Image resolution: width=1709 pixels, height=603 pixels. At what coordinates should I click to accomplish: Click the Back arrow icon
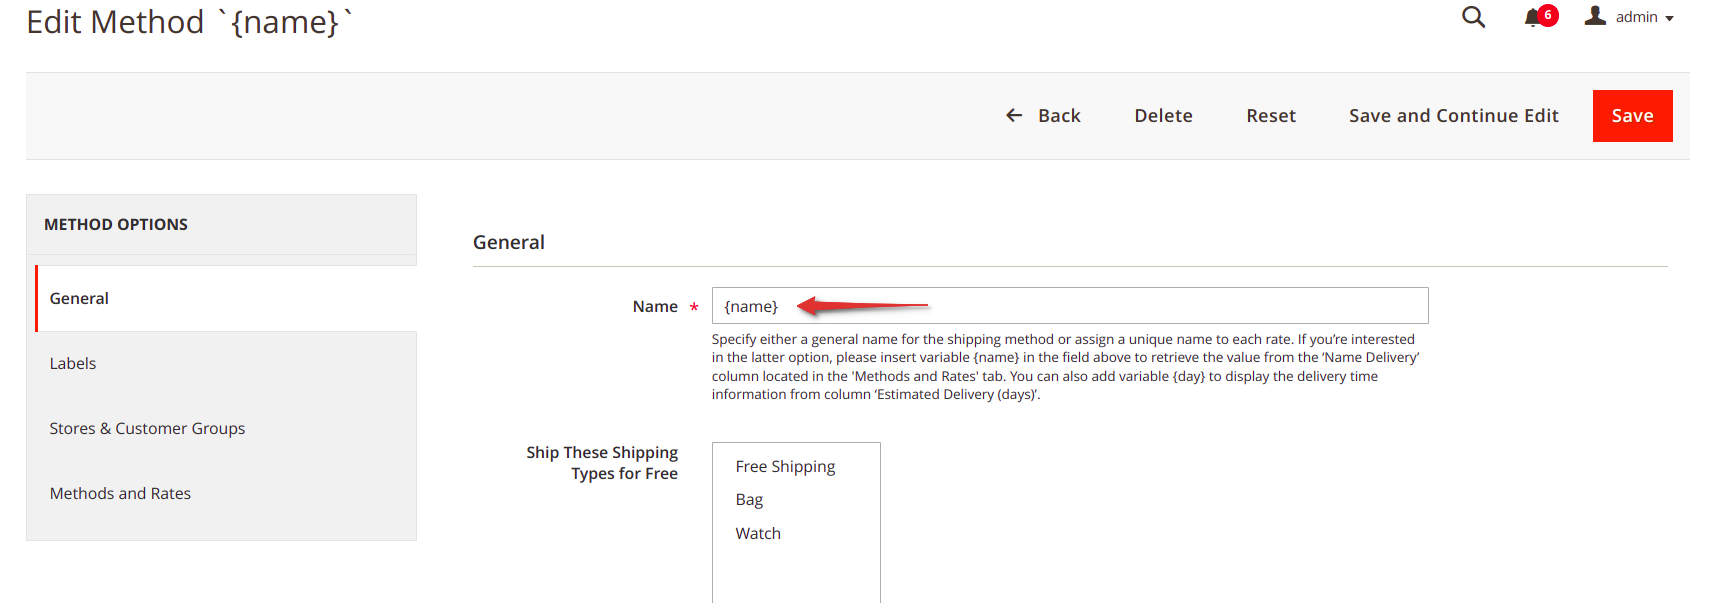pyautogui.click(x=1014, y=116)
